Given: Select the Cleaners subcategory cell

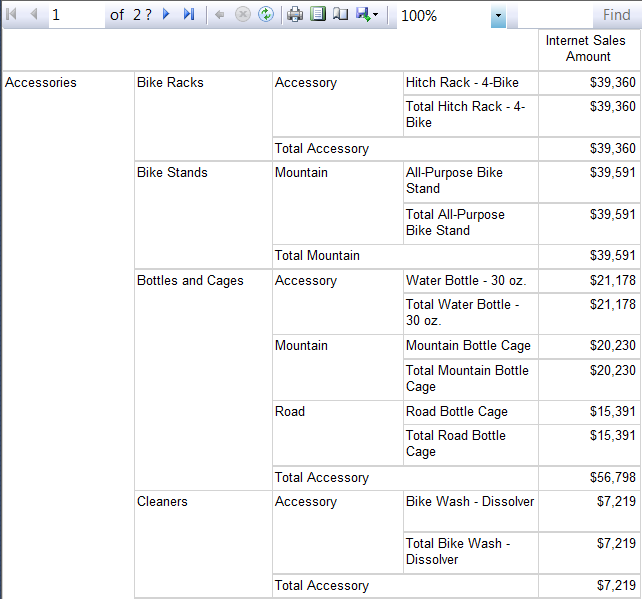Looking at the screenshot, I should 203,545.
